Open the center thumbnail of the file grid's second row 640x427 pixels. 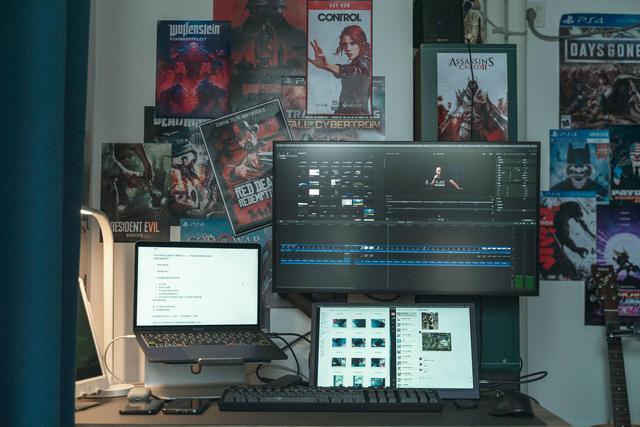click(x=358, y=342)
